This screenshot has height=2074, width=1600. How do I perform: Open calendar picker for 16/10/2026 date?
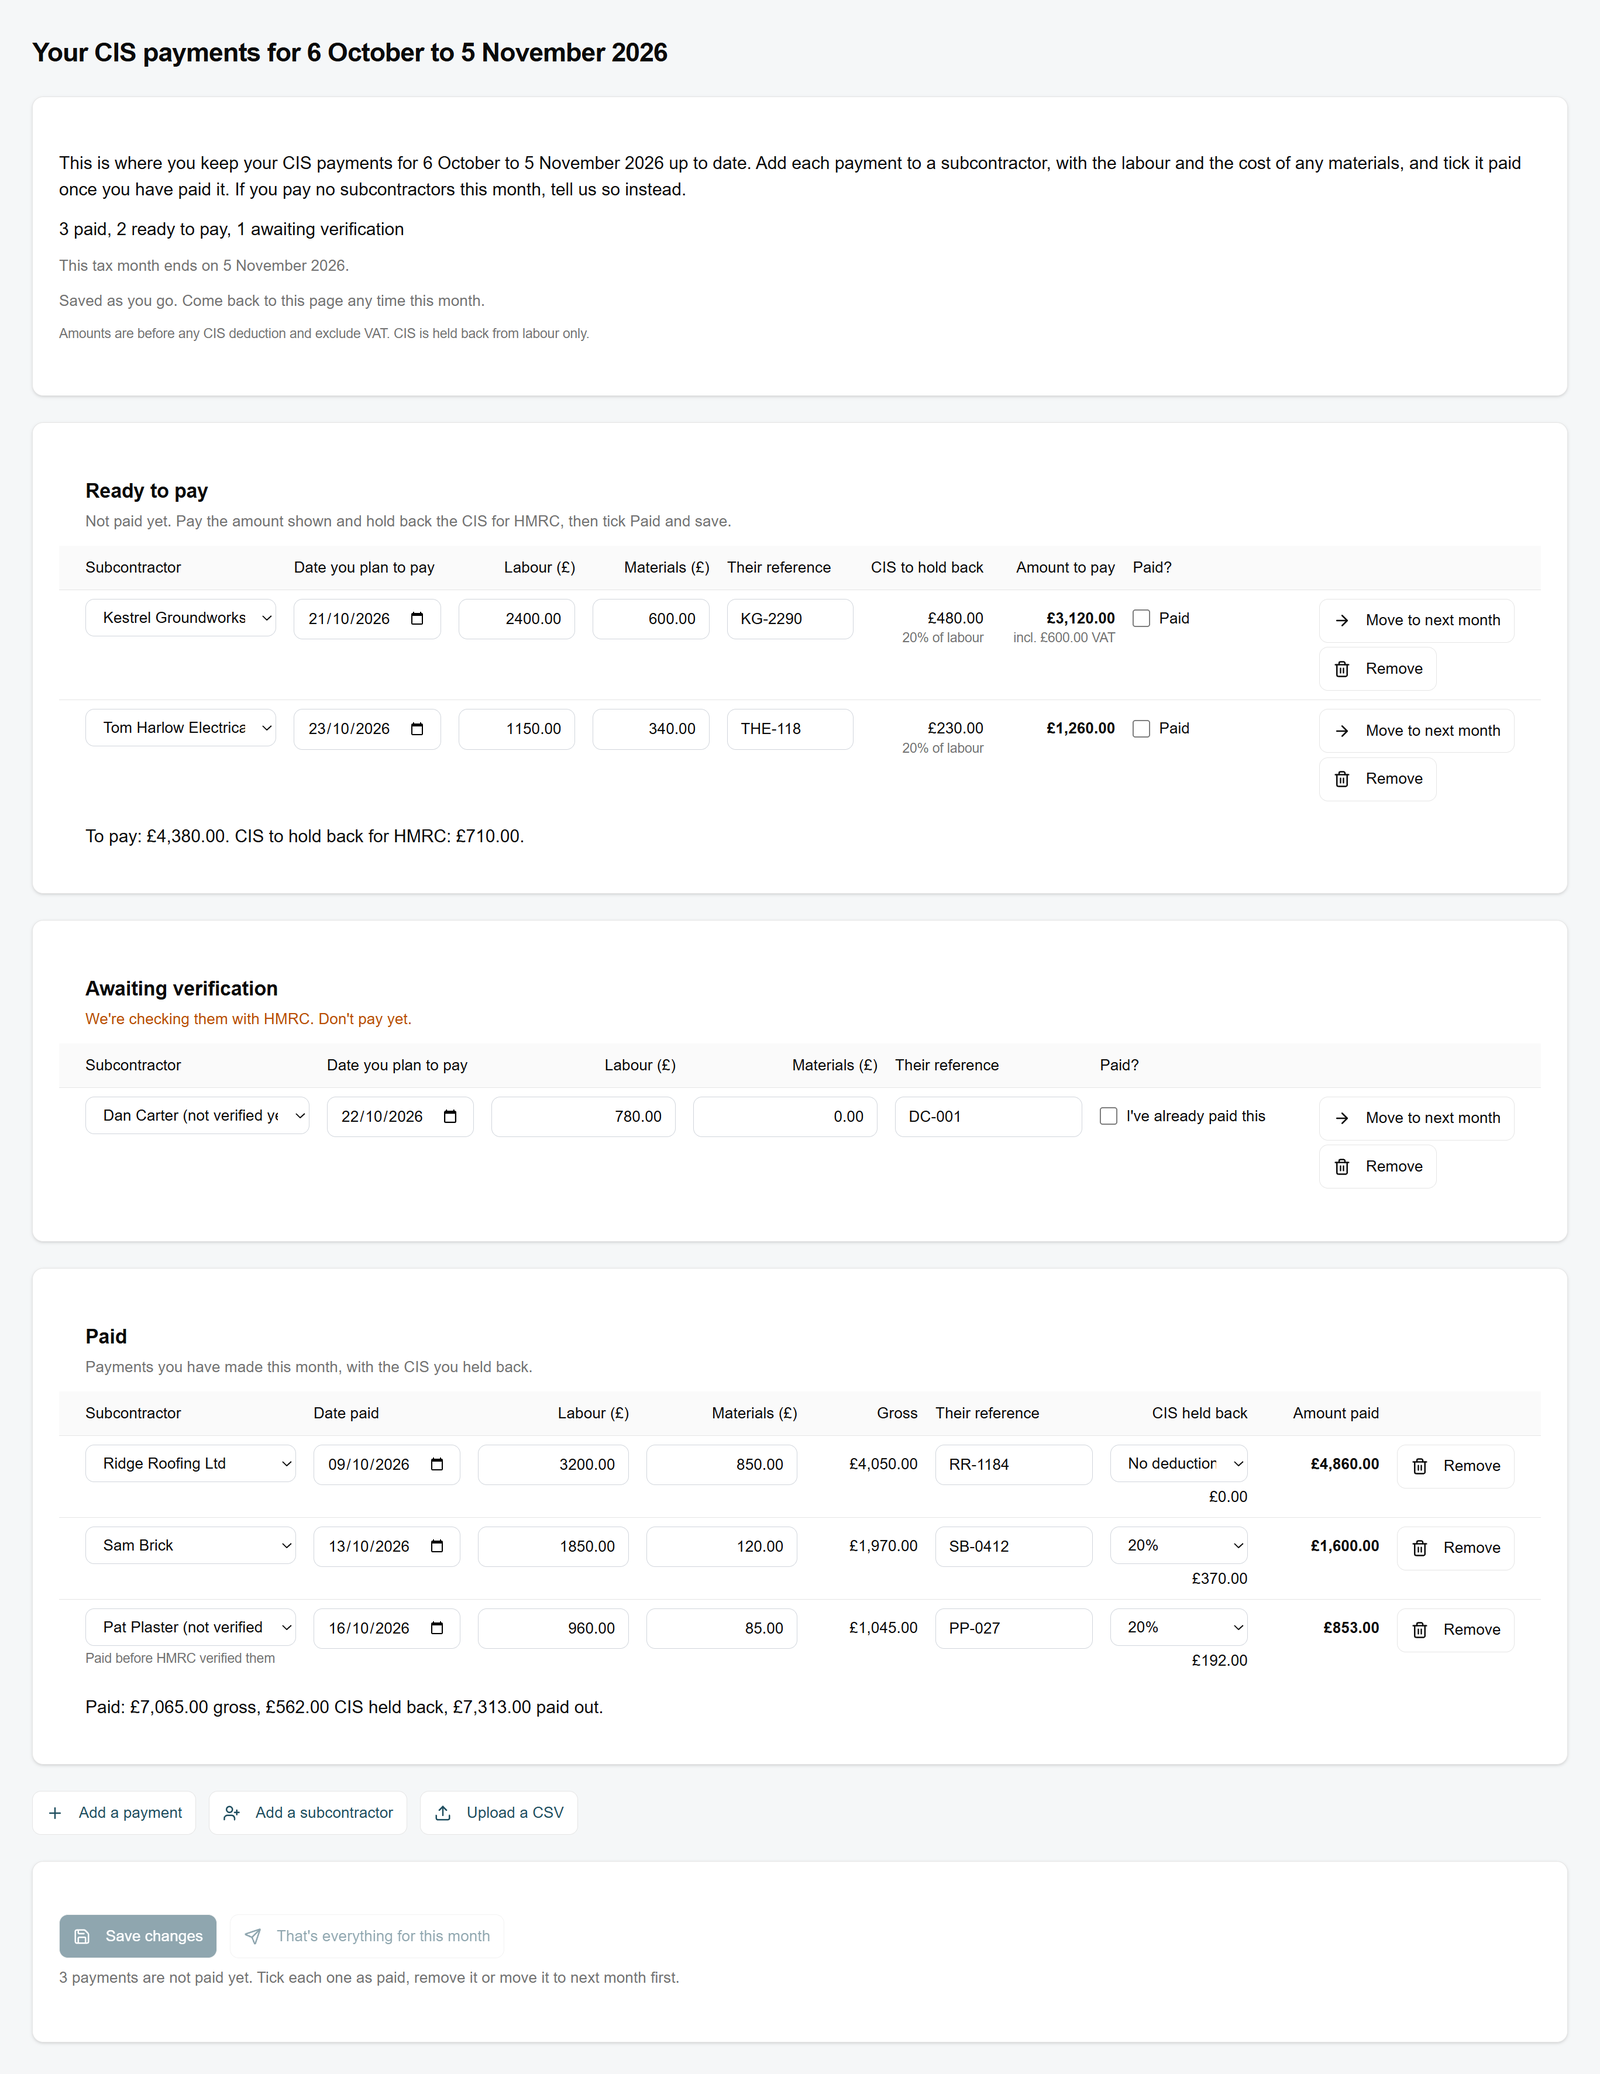pyautogui.click(x=437, y=1629)
